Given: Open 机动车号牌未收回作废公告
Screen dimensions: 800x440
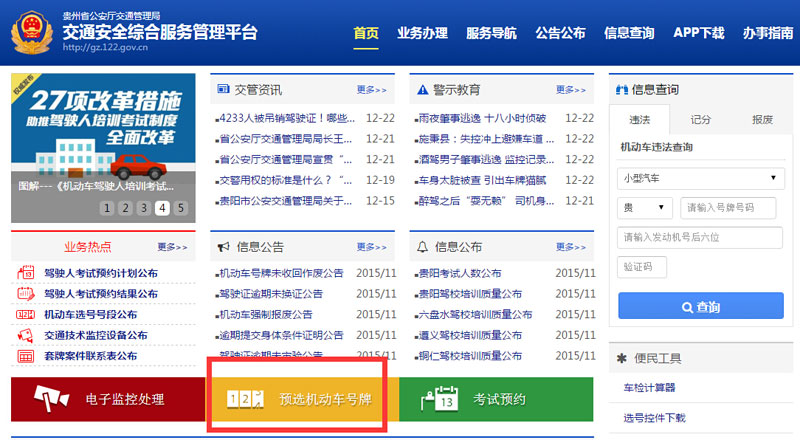Looking at the screenshot, I should [x=281, y=273].
